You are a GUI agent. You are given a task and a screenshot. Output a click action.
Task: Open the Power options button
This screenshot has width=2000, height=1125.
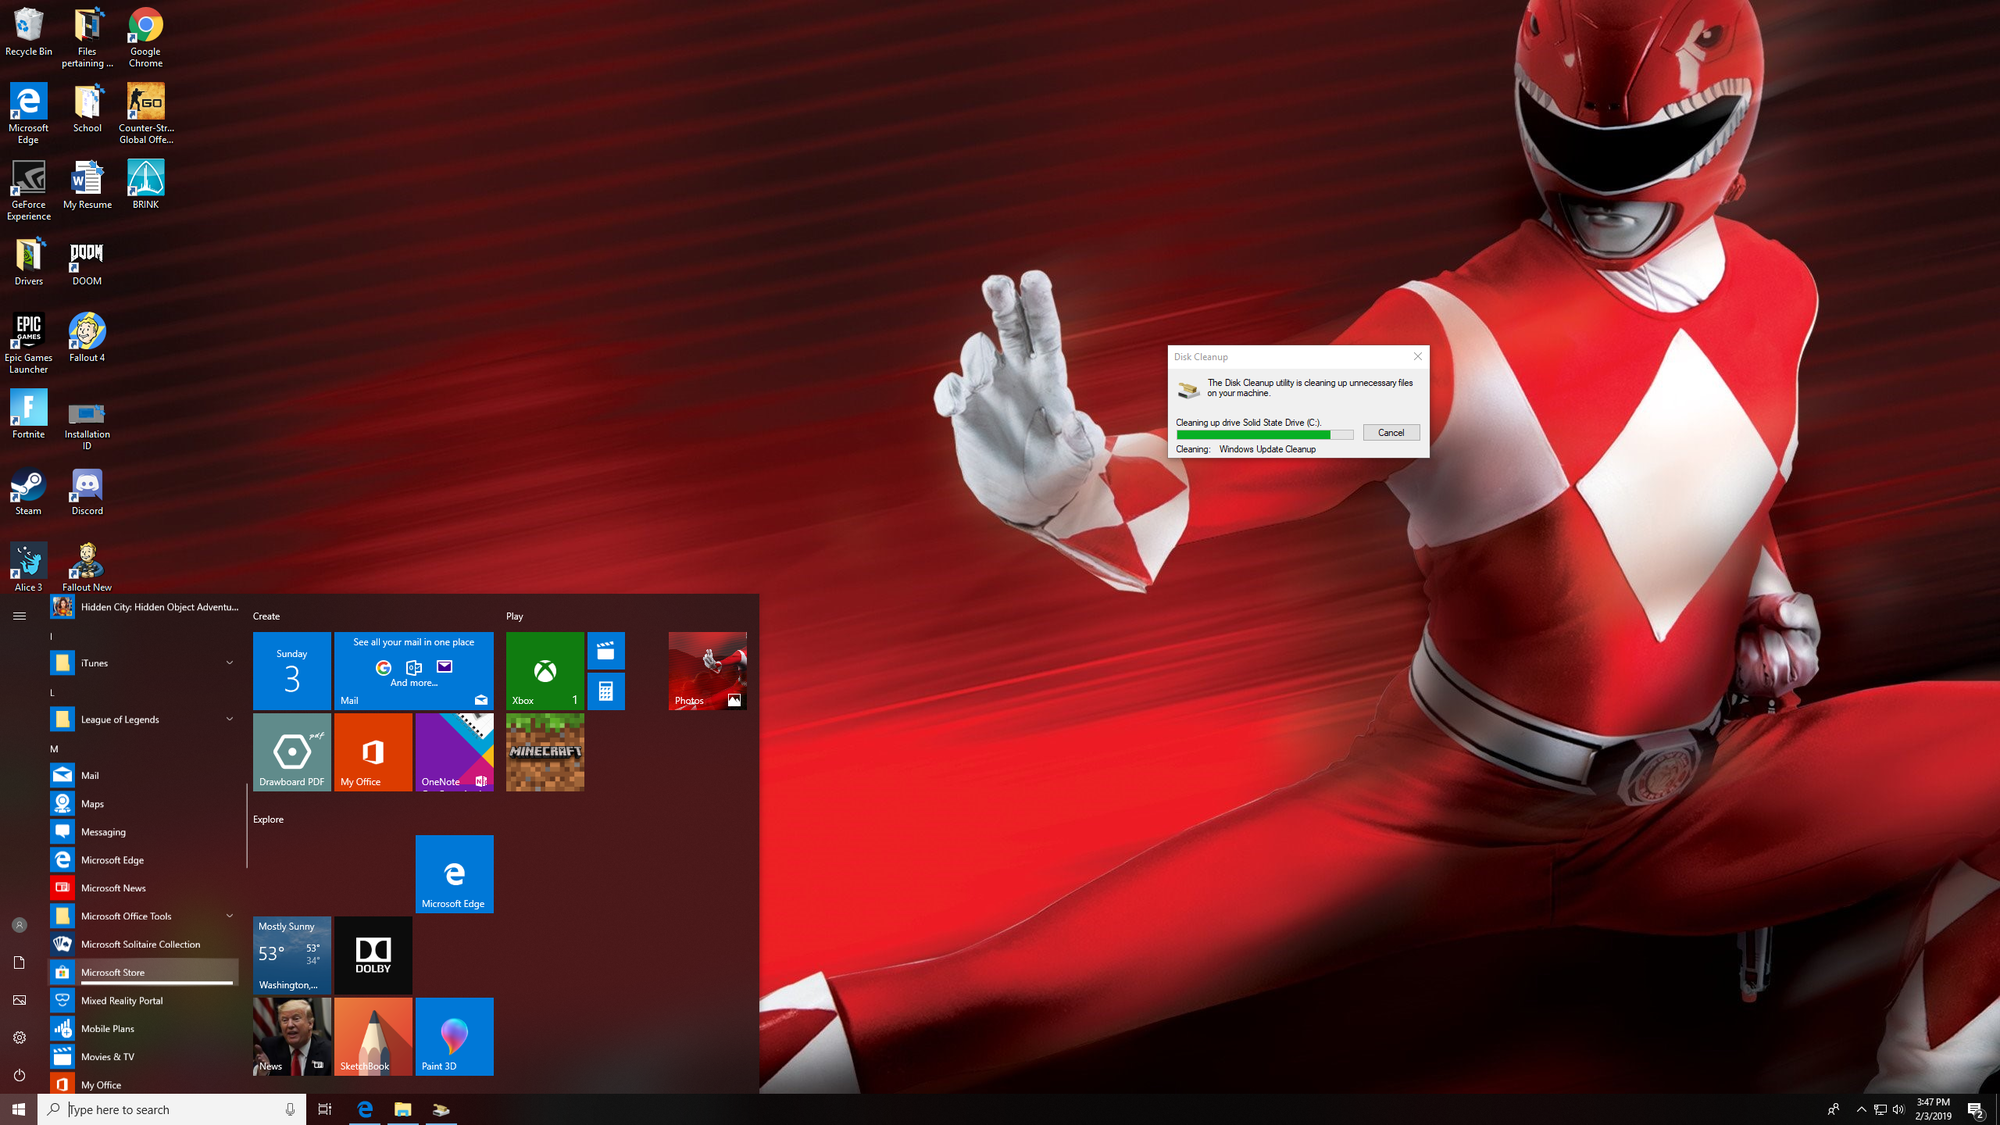[19, 1075]
